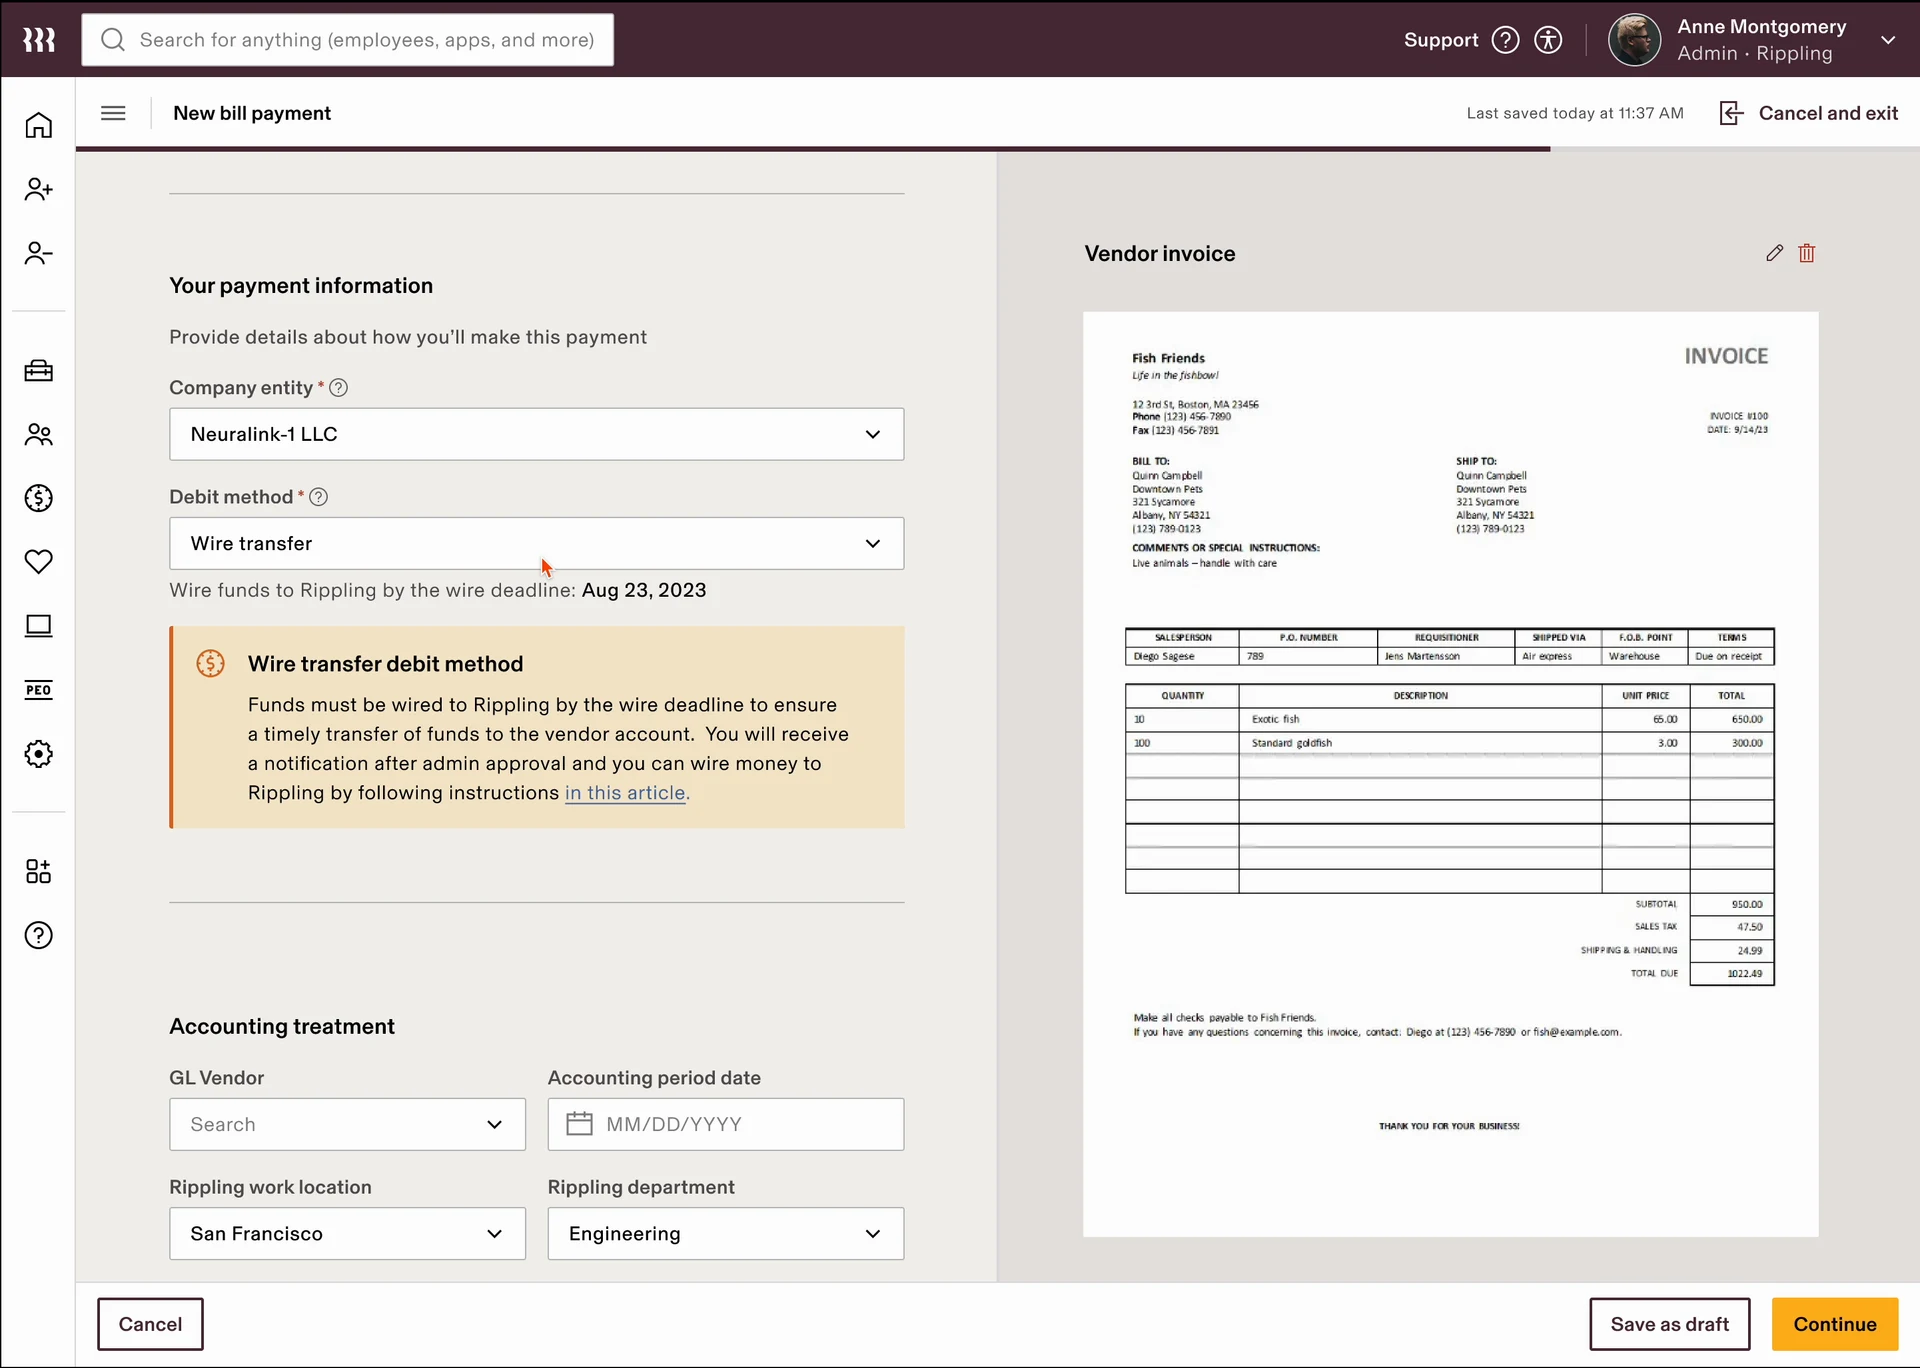Click the user avatar photo

tap(1634, 40)
